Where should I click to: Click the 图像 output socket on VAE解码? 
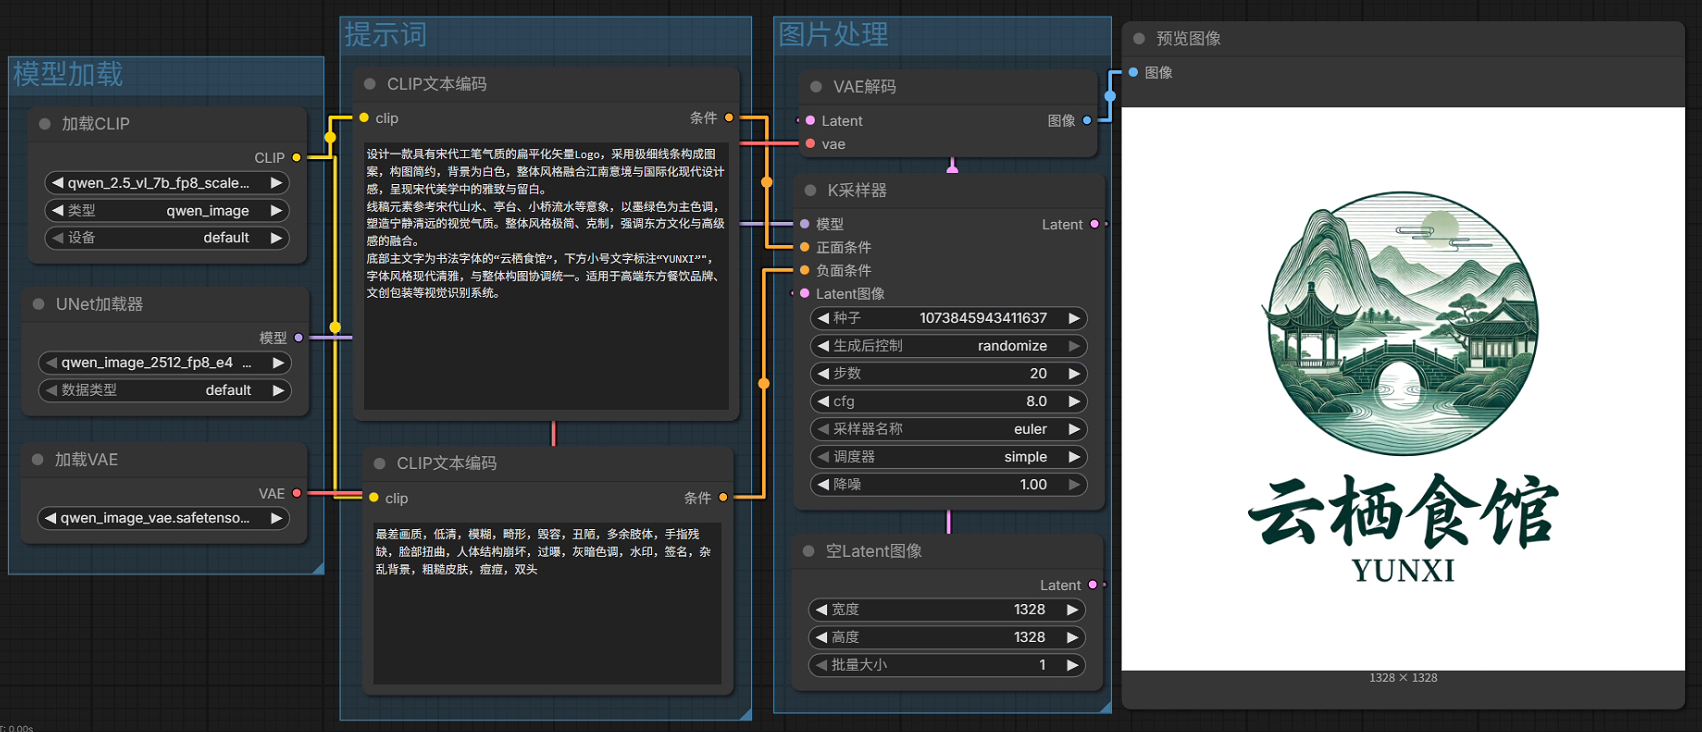click(x=1088, y=121)
